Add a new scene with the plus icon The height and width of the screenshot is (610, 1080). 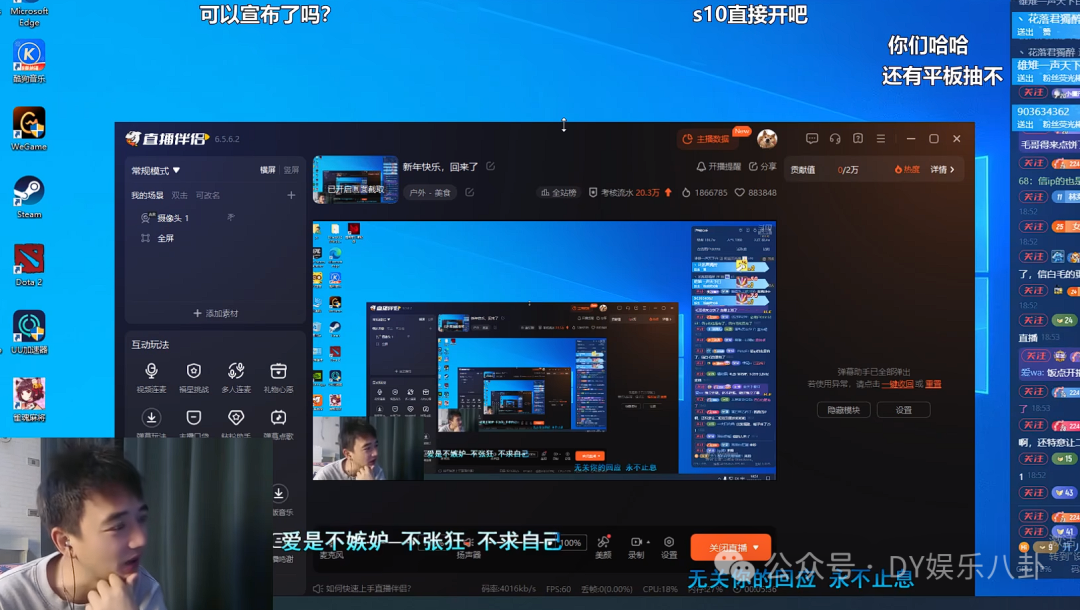tap(291, 196)
